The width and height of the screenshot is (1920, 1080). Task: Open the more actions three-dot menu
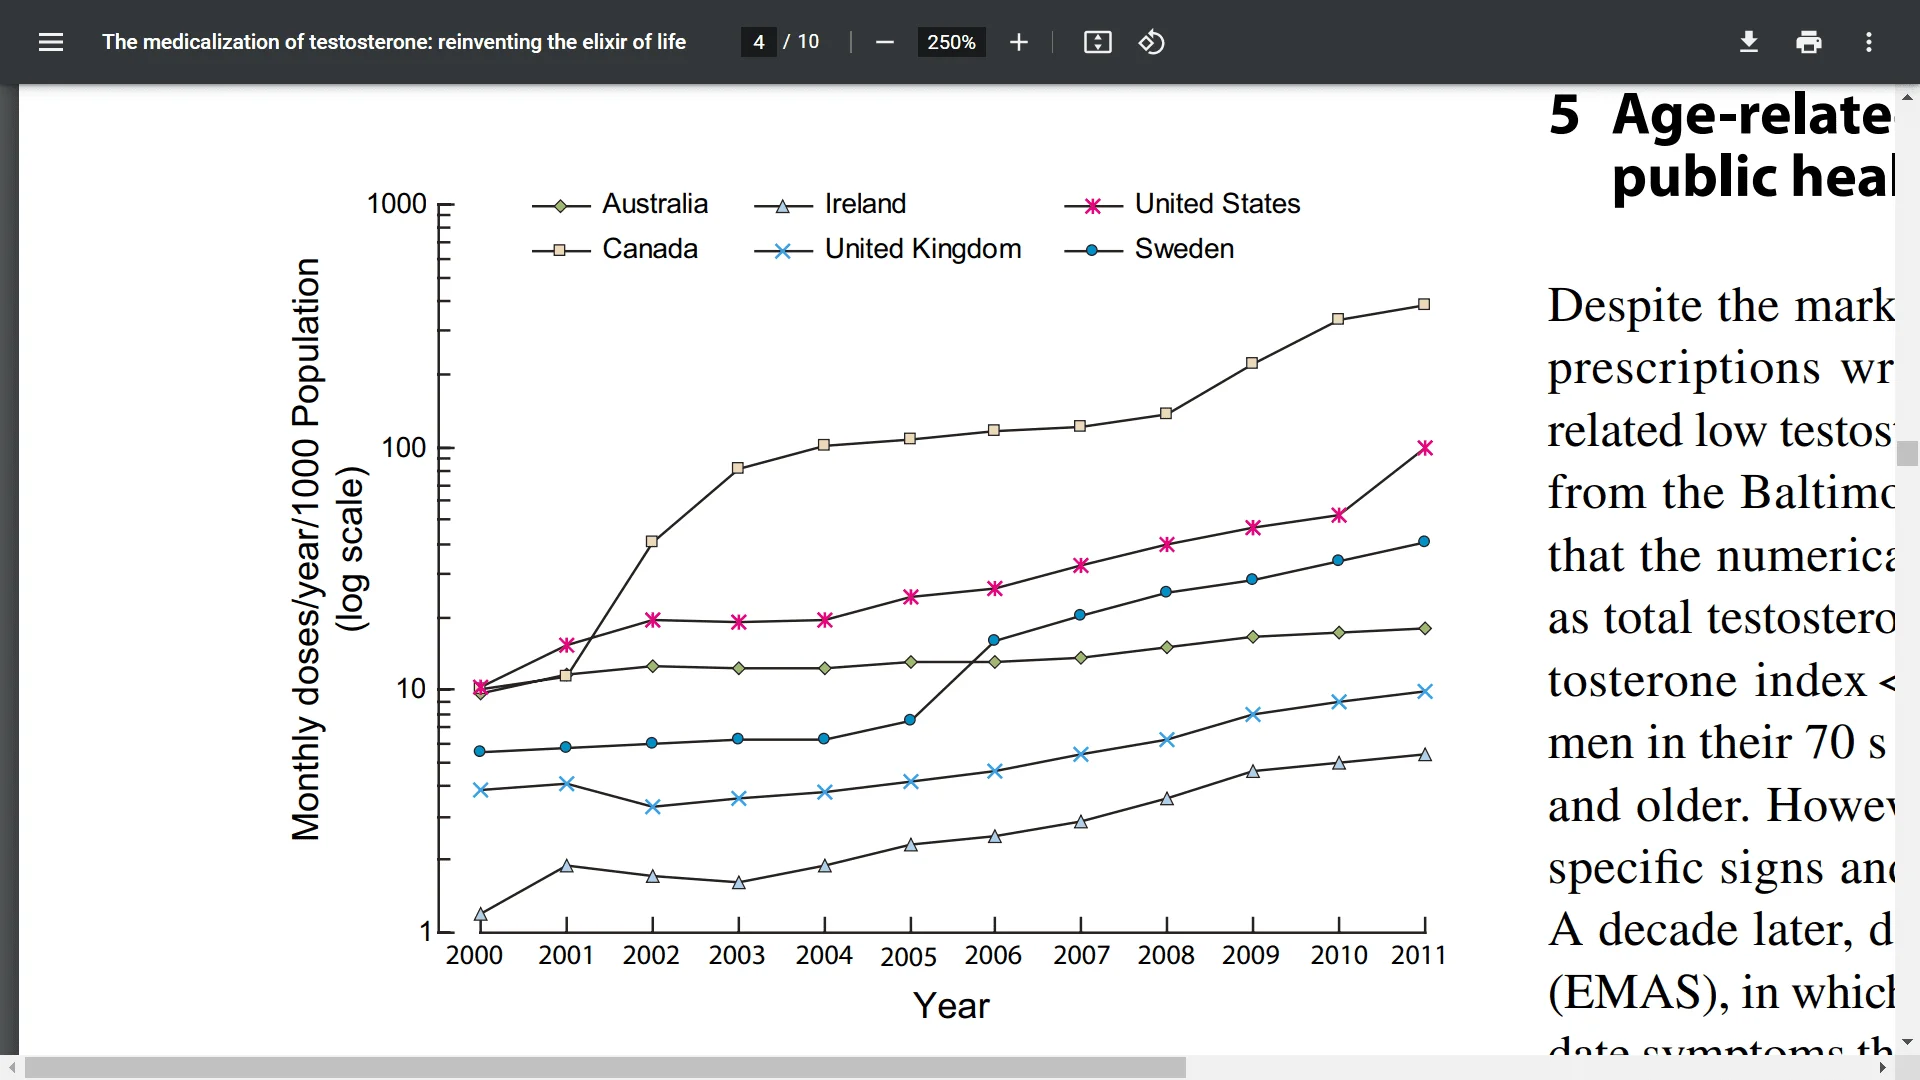1869,42
